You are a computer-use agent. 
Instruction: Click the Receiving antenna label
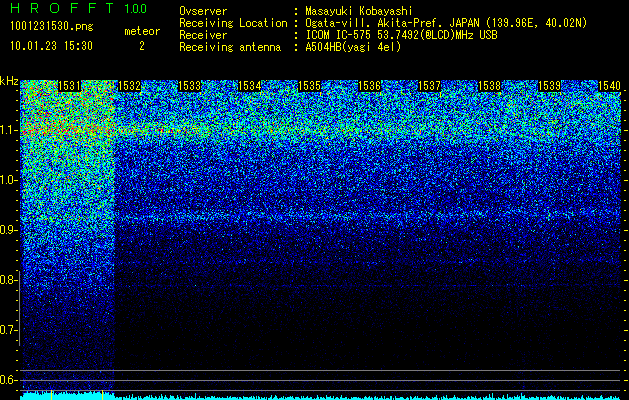tap(230, 47)
